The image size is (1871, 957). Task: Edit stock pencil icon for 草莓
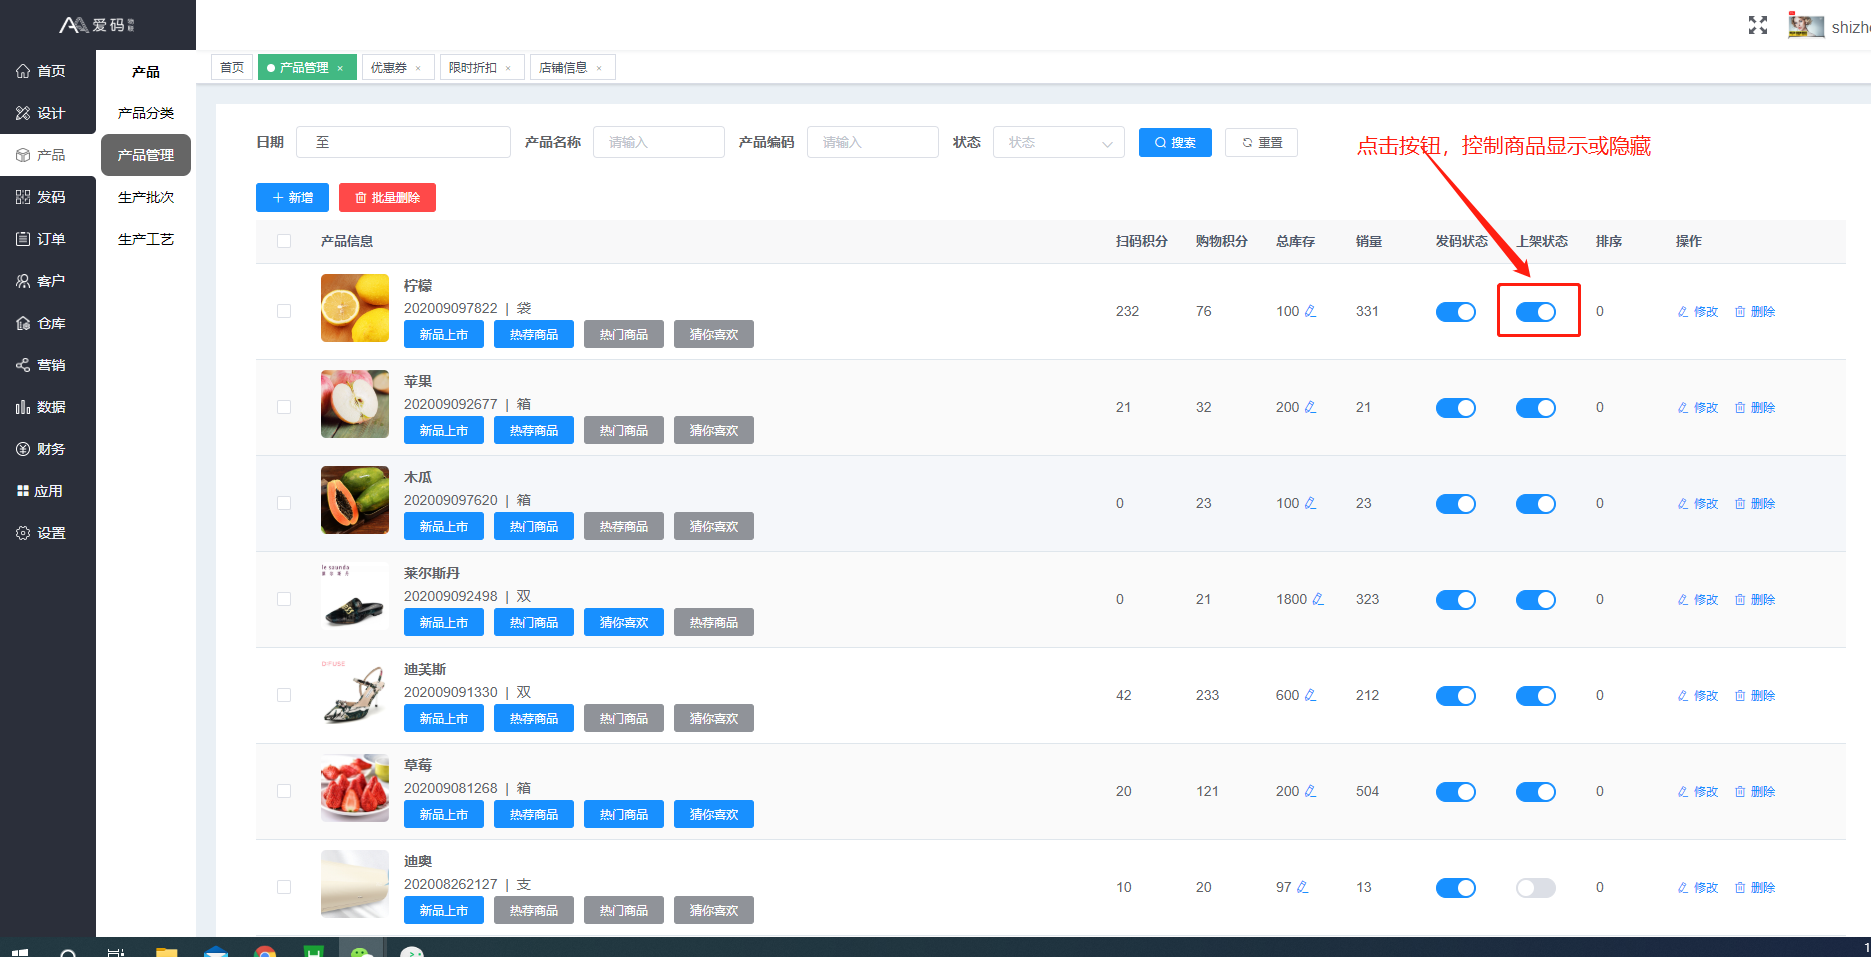[1310, 791]
